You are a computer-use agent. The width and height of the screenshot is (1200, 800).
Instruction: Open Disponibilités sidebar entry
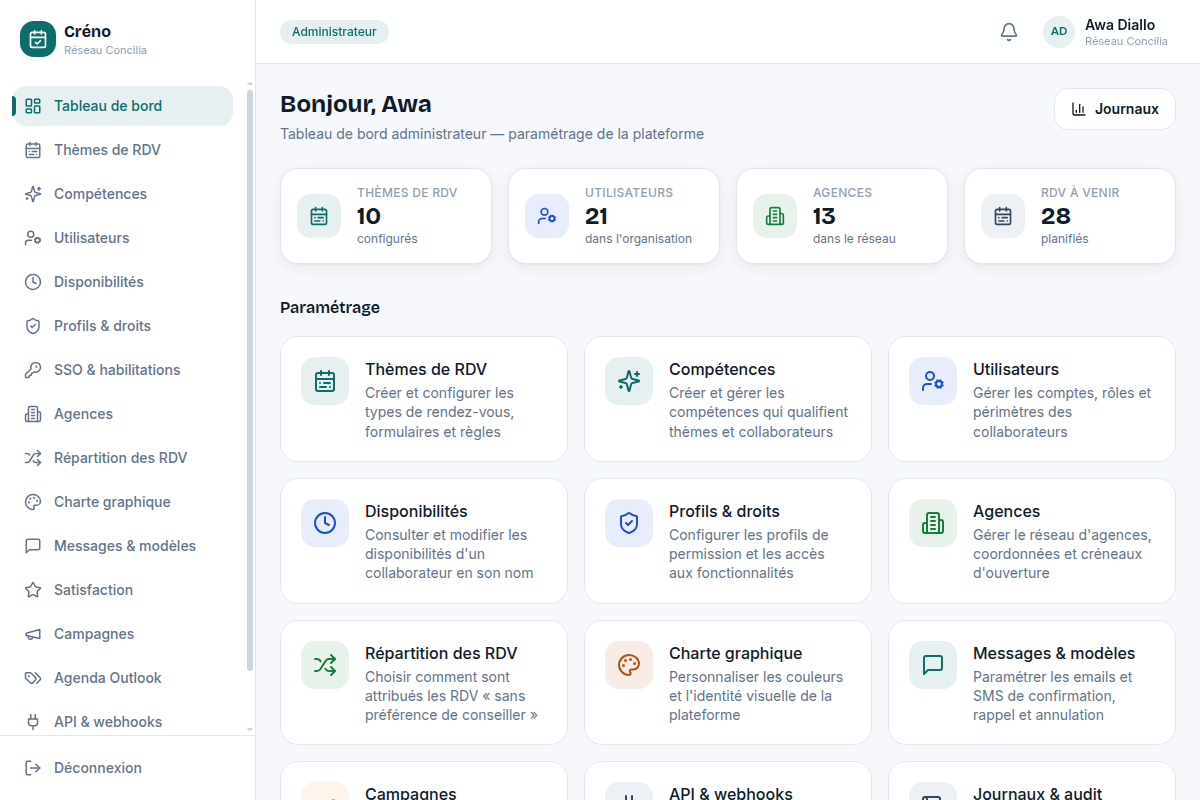coord(122,282)
